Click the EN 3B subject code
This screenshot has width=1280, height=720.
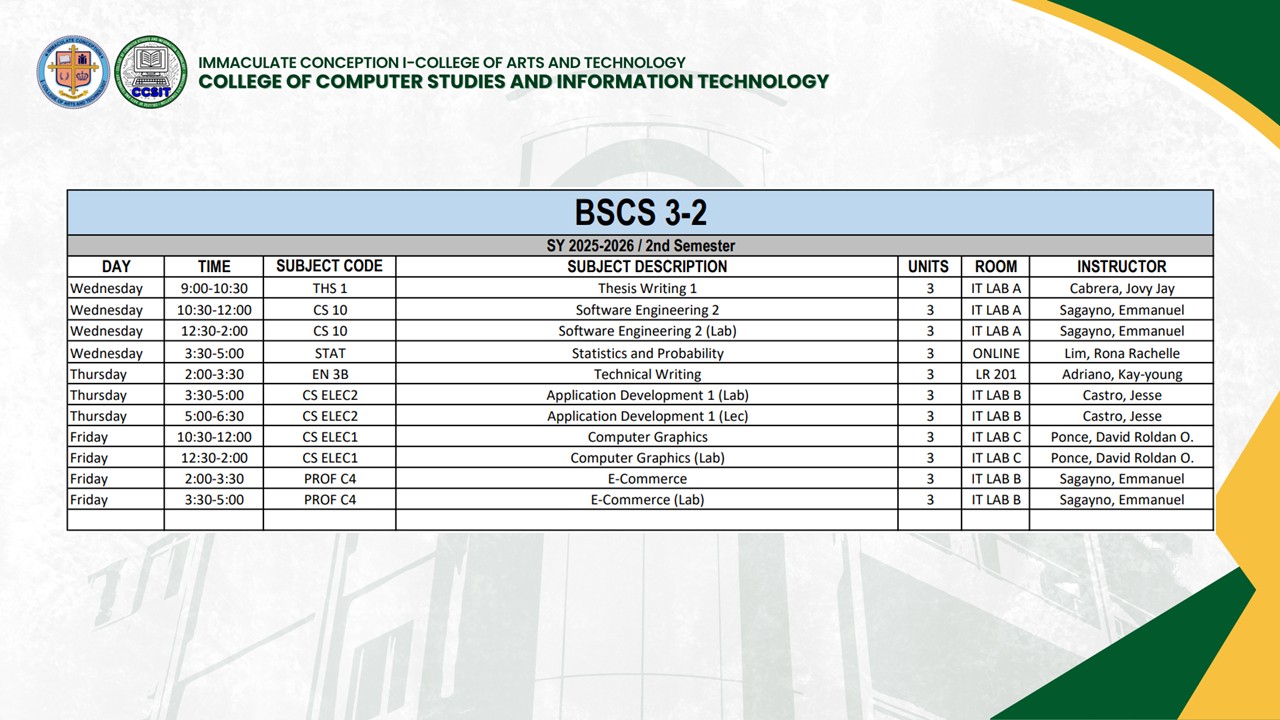pyautogui.click(x=329, y=374)
